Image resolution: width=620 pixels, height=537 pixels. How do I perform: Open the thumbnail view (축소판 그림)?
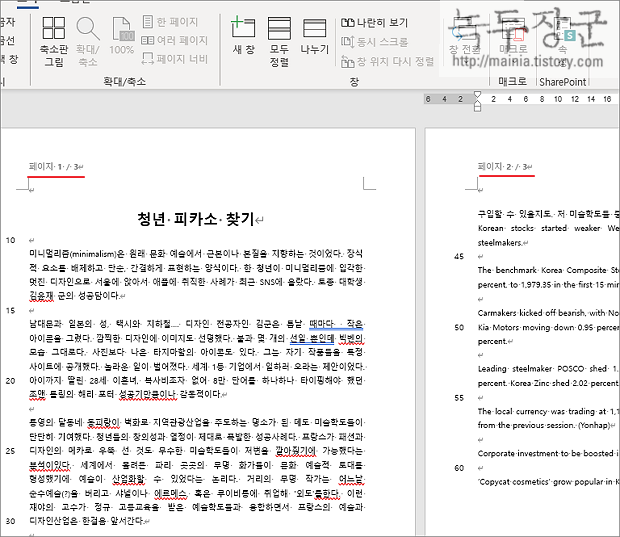(x=54, y=42)
